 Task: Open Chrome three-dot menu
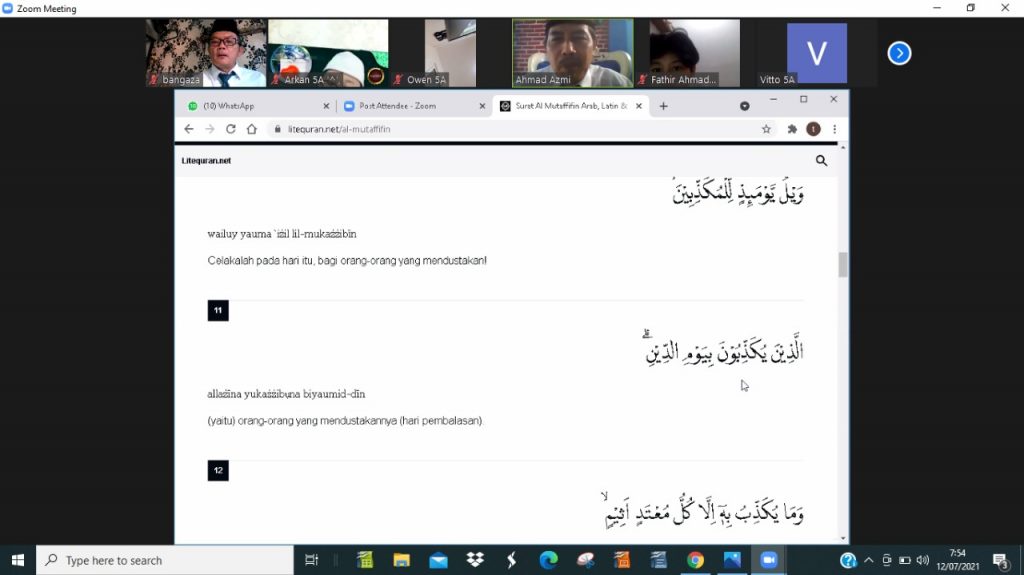pyautogui.click(x=834, y=129)
